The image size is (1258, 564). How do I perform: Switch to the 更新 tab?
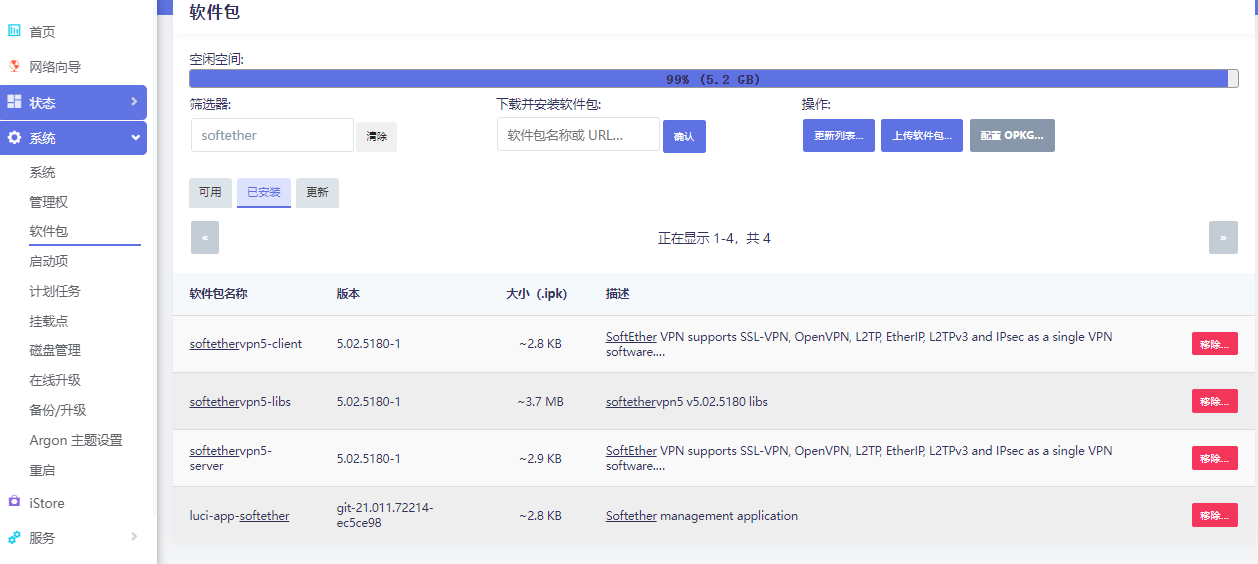pyautogui.click(x=317, y=192)
